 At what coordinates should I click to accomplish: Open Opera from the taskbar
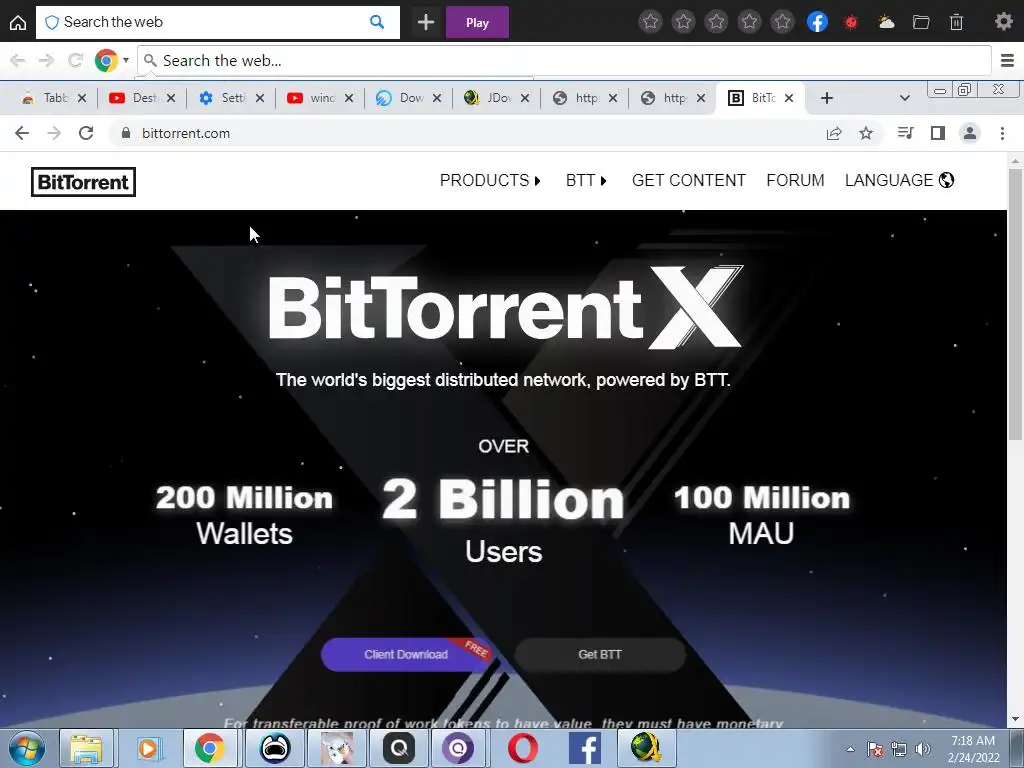click(523, 748)
